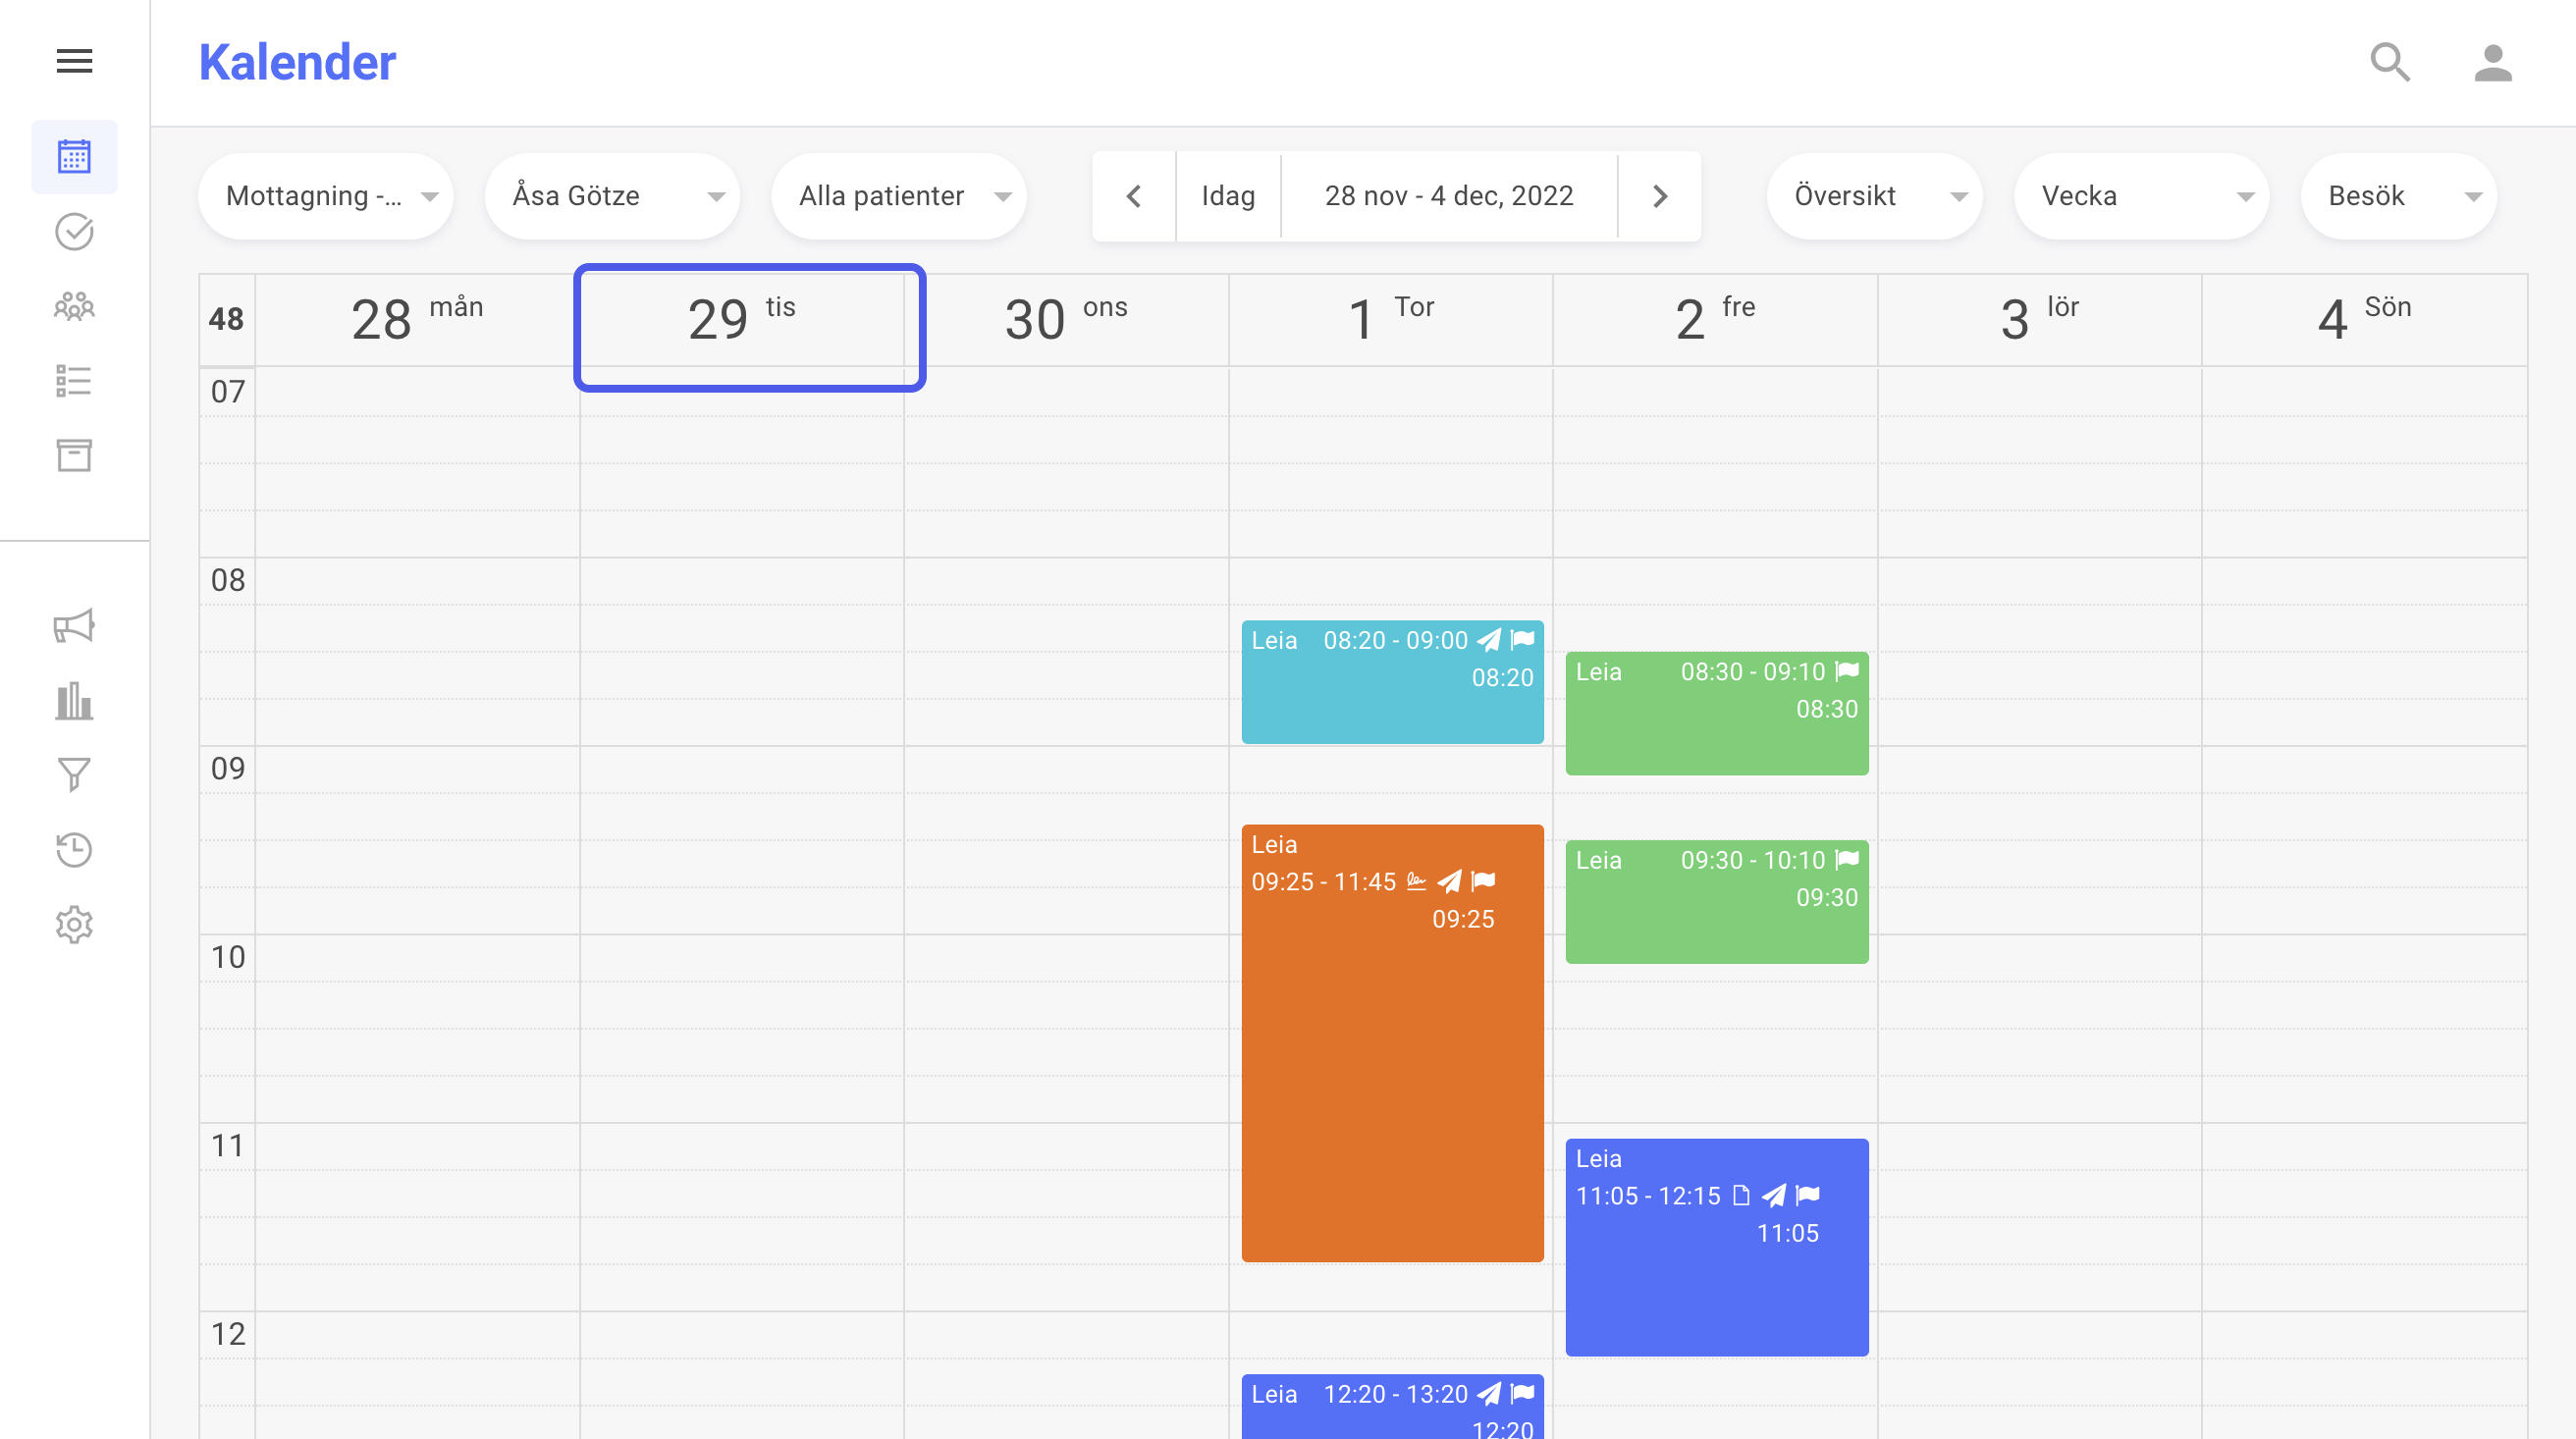The image size is (2576, 1439).
Task: Click the 07 hour label
Action: point(228,391)
